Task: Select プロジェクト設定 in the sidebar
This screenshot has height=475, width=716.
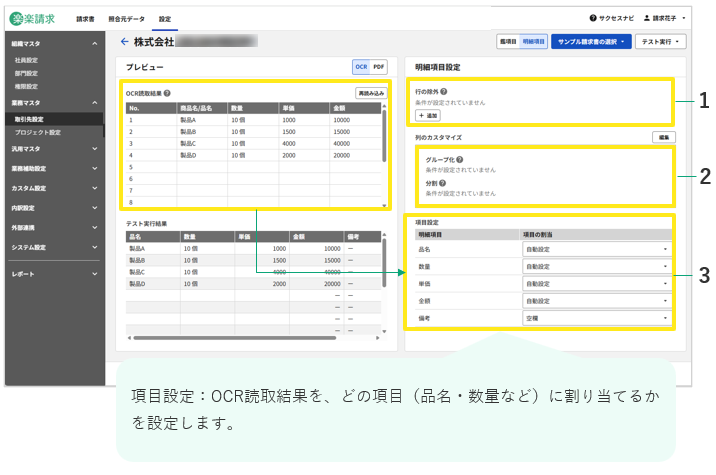Action: pos(37,132)
